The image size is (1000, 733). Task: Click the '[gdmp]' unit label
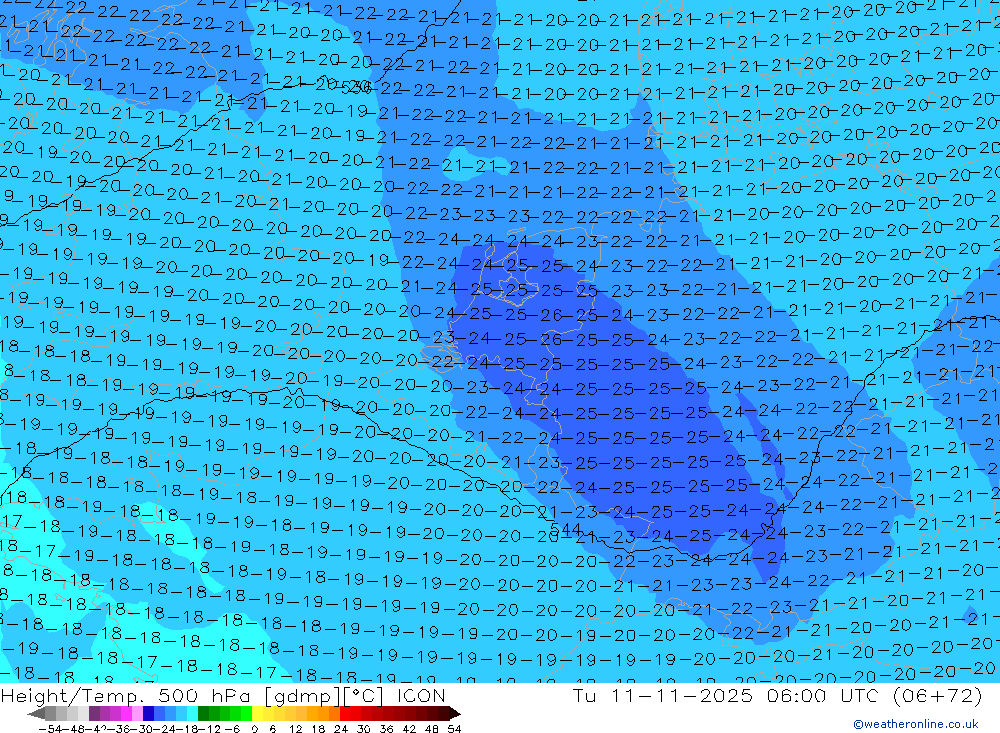point(304,696)
